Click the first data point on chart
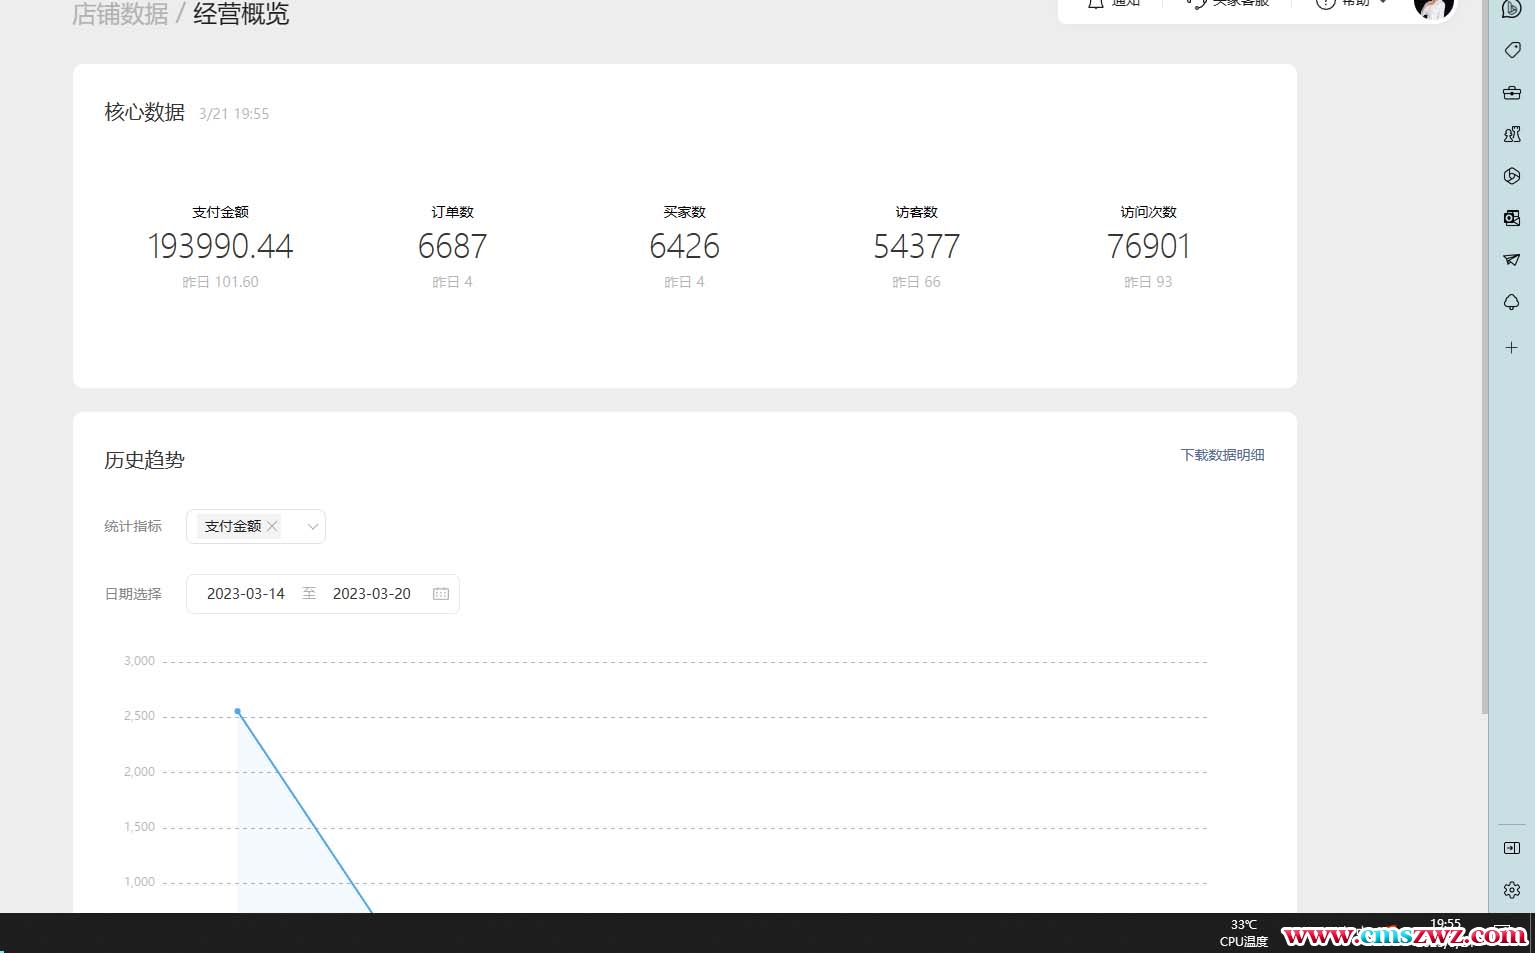 click(x=237, y=711)
